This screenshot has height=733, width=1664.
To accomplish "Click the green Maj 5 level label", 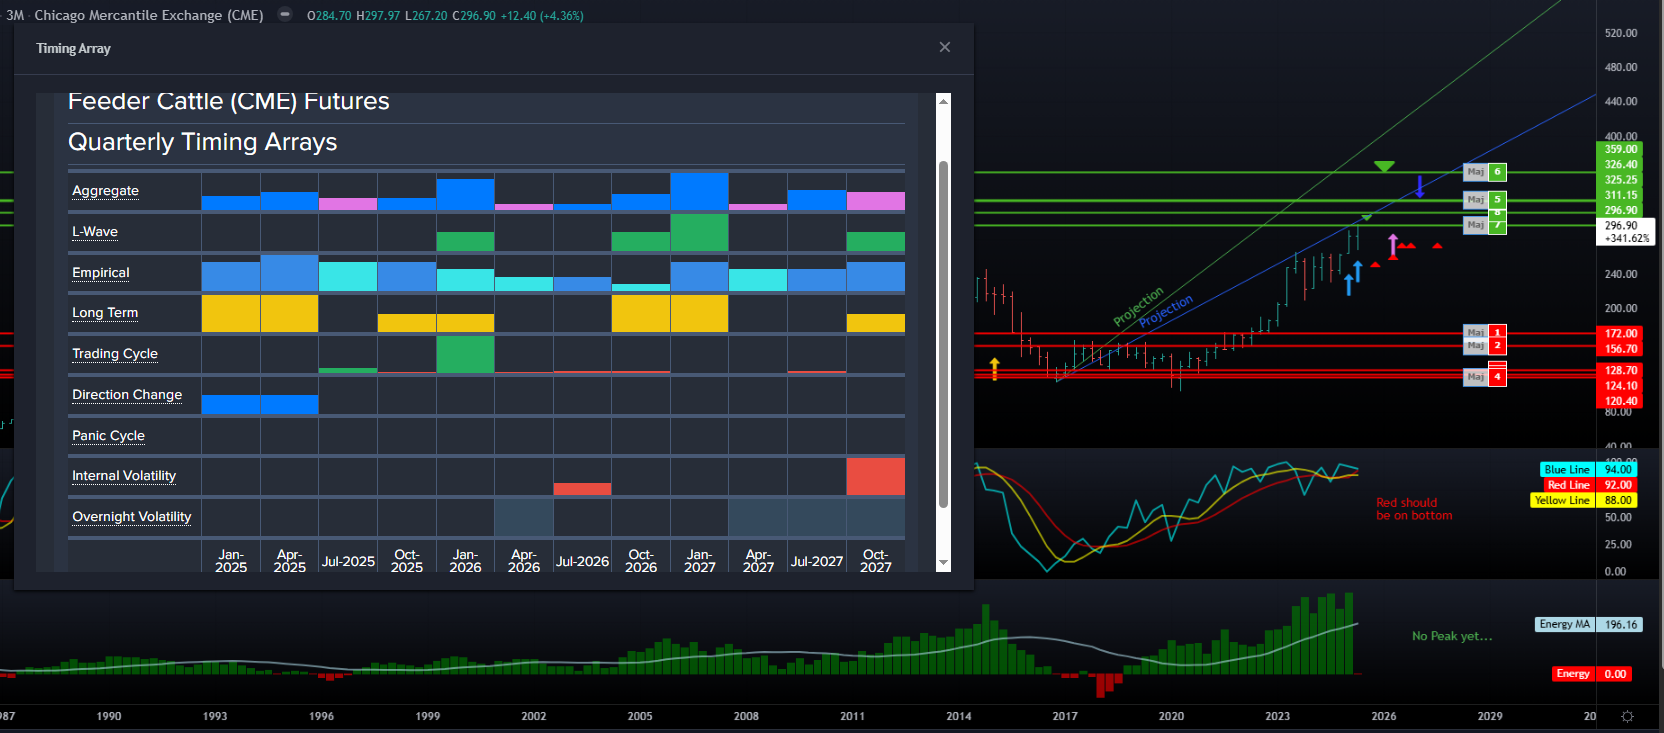I will (1484, 200).
